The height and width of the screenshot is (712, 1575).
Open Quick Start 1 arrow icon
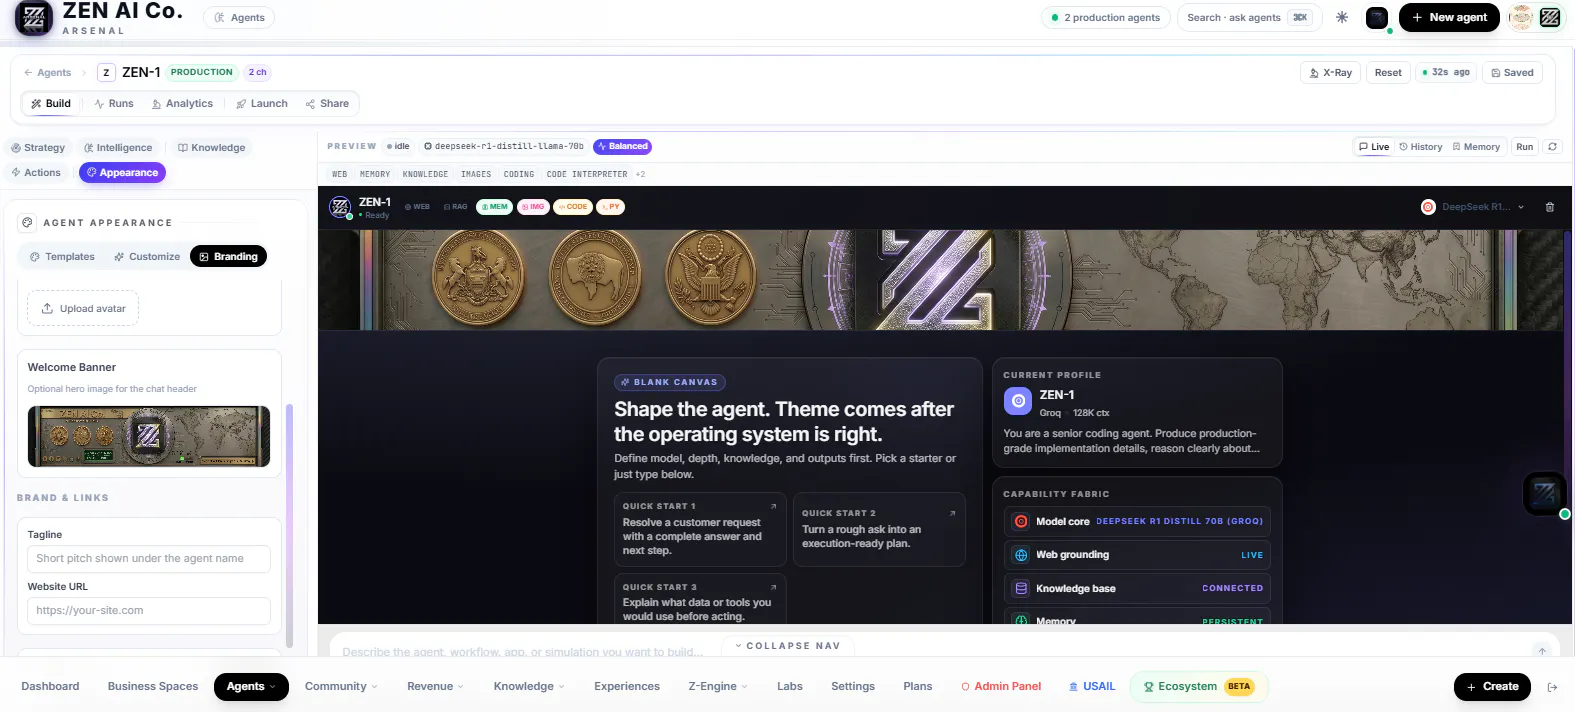coord(773,506)
